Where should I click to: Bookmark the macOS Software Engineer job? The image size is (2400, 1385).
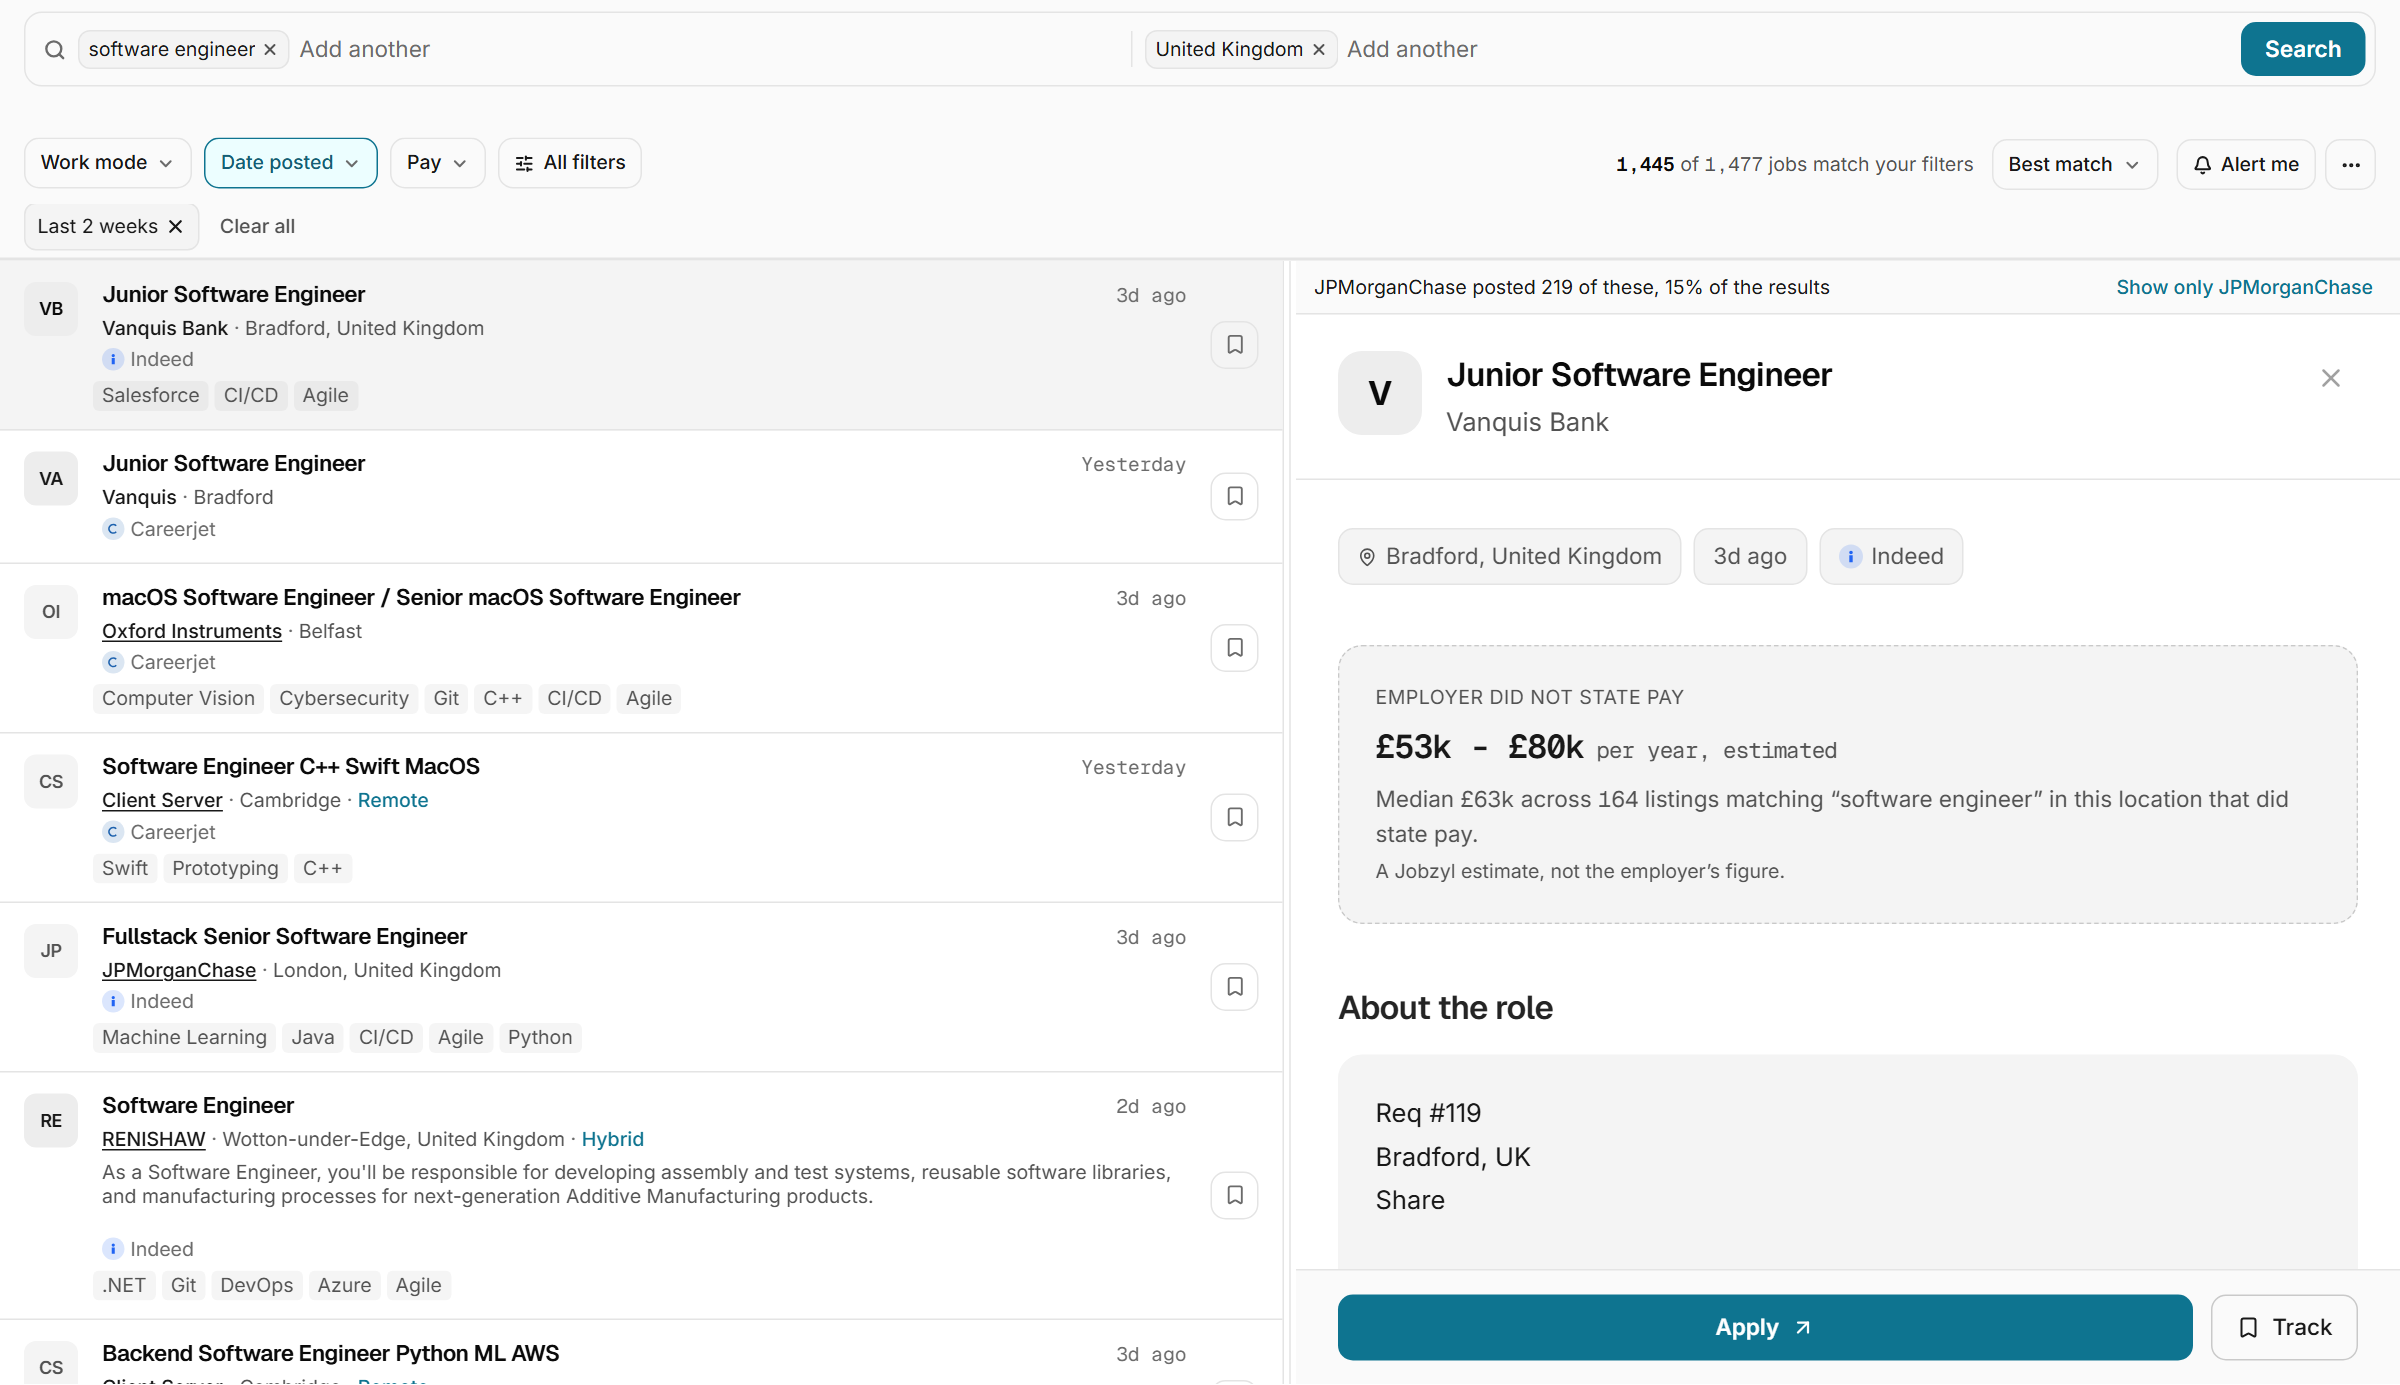point(1235,648)
